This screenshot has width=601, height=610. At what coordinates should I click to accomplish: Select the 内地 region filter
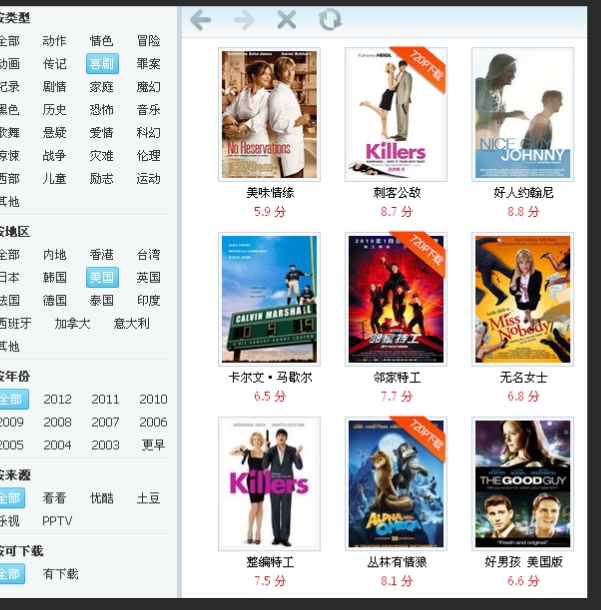[x=54, y=255]
